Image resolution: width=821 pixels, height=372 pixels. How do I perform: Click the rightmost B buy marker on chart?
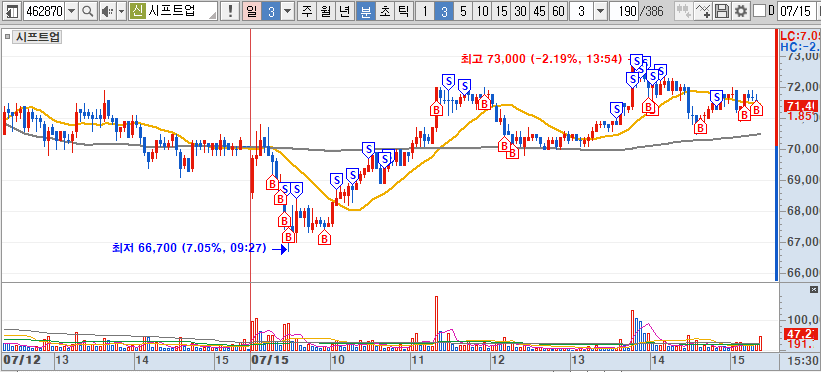coord(757,109)
